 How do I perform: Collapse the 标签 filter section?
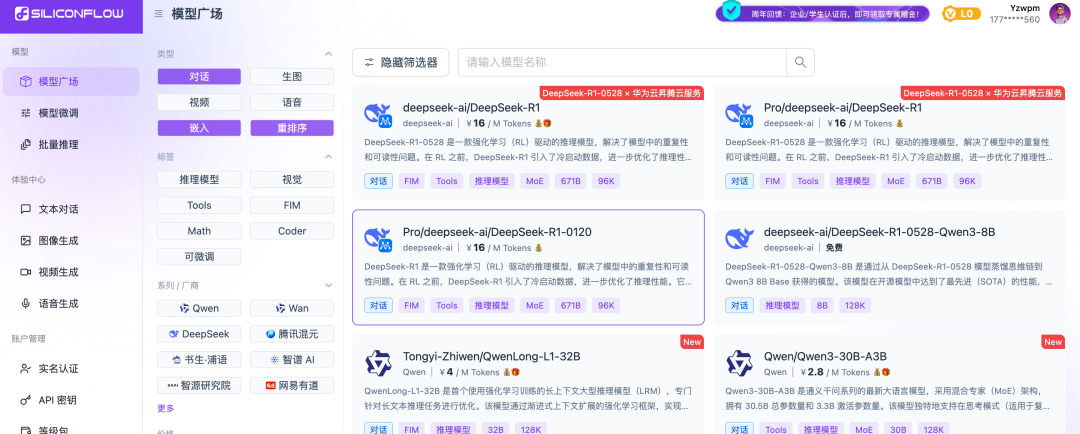[329, 156]
